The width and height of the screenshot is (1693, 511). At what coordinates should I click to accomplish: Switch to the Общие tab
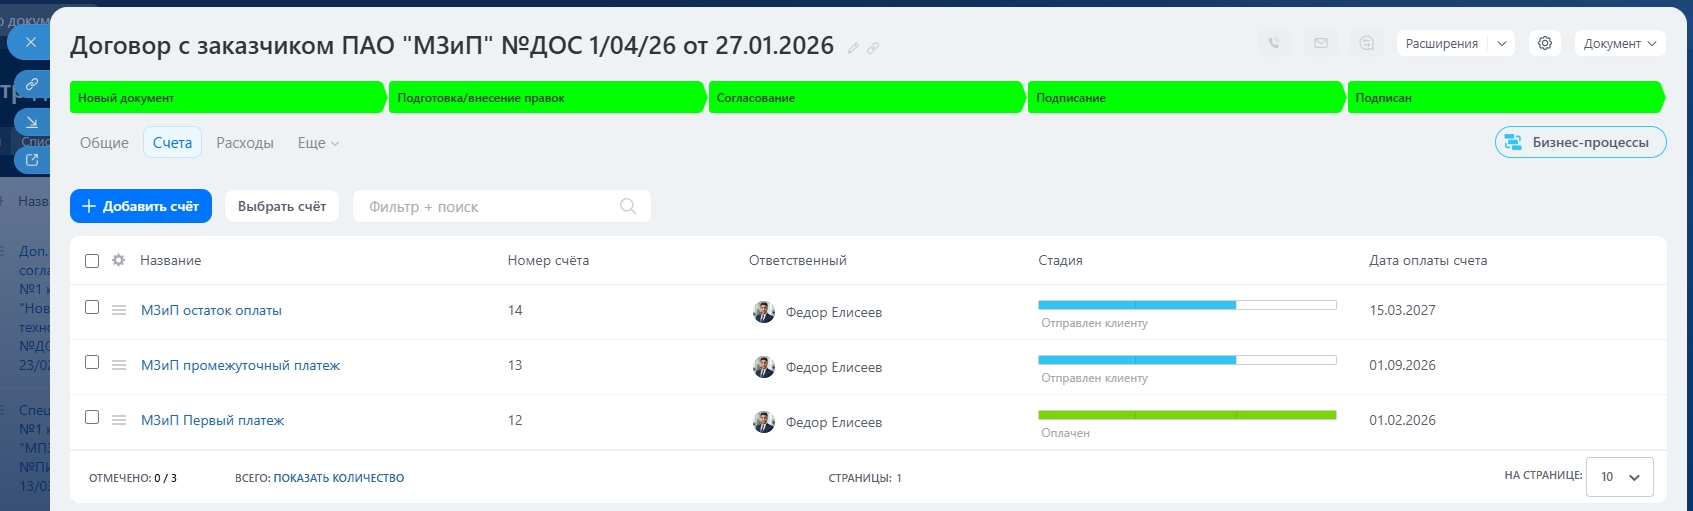104,143
